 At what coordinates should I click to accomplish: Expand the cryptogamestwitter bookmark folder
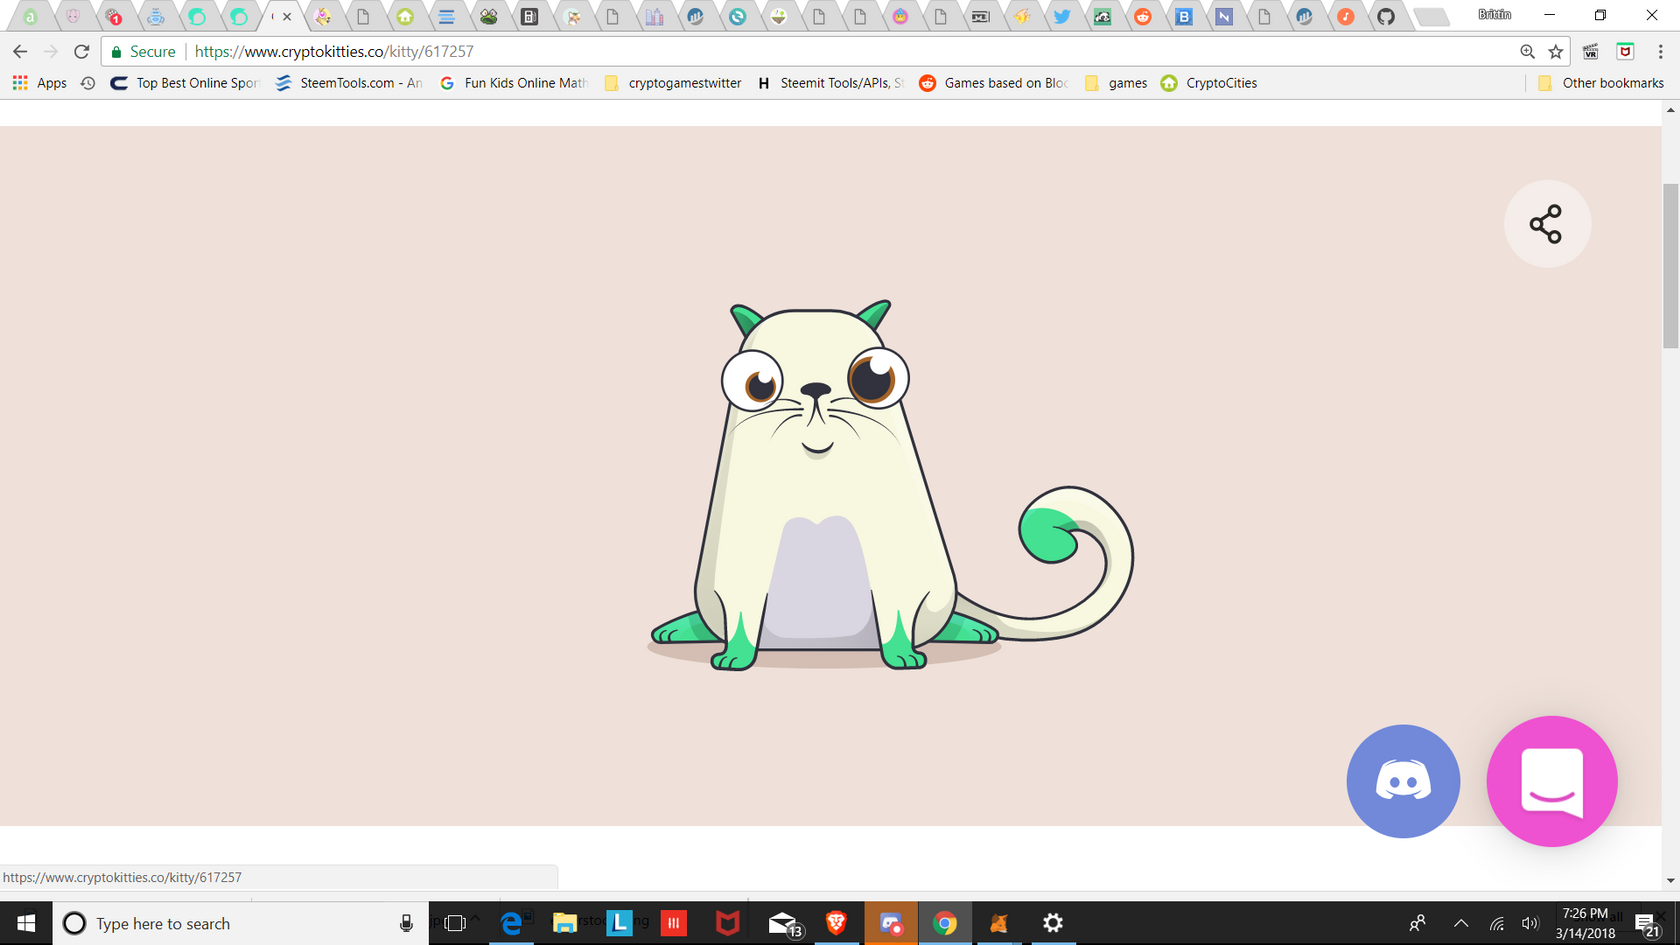coord(673,83)
